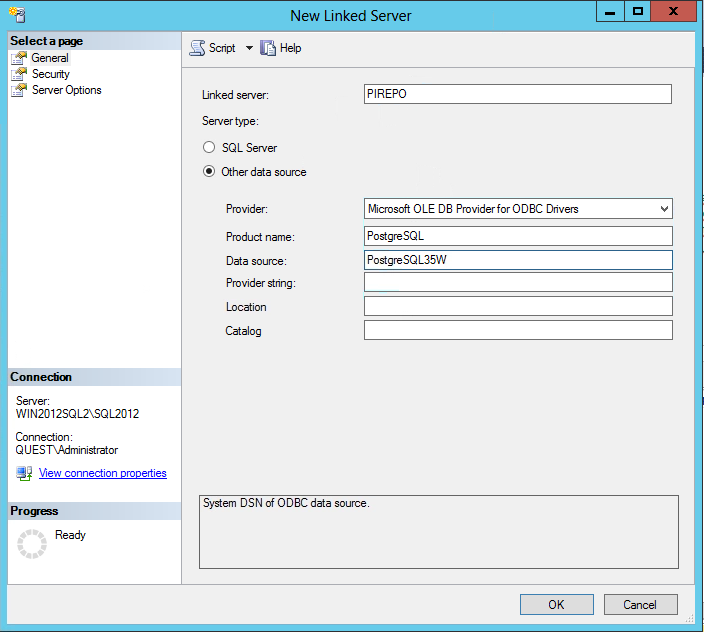This screenshot has height=632, width=704.
Task: Click into the Catalog input field
Action: (518, 330)
